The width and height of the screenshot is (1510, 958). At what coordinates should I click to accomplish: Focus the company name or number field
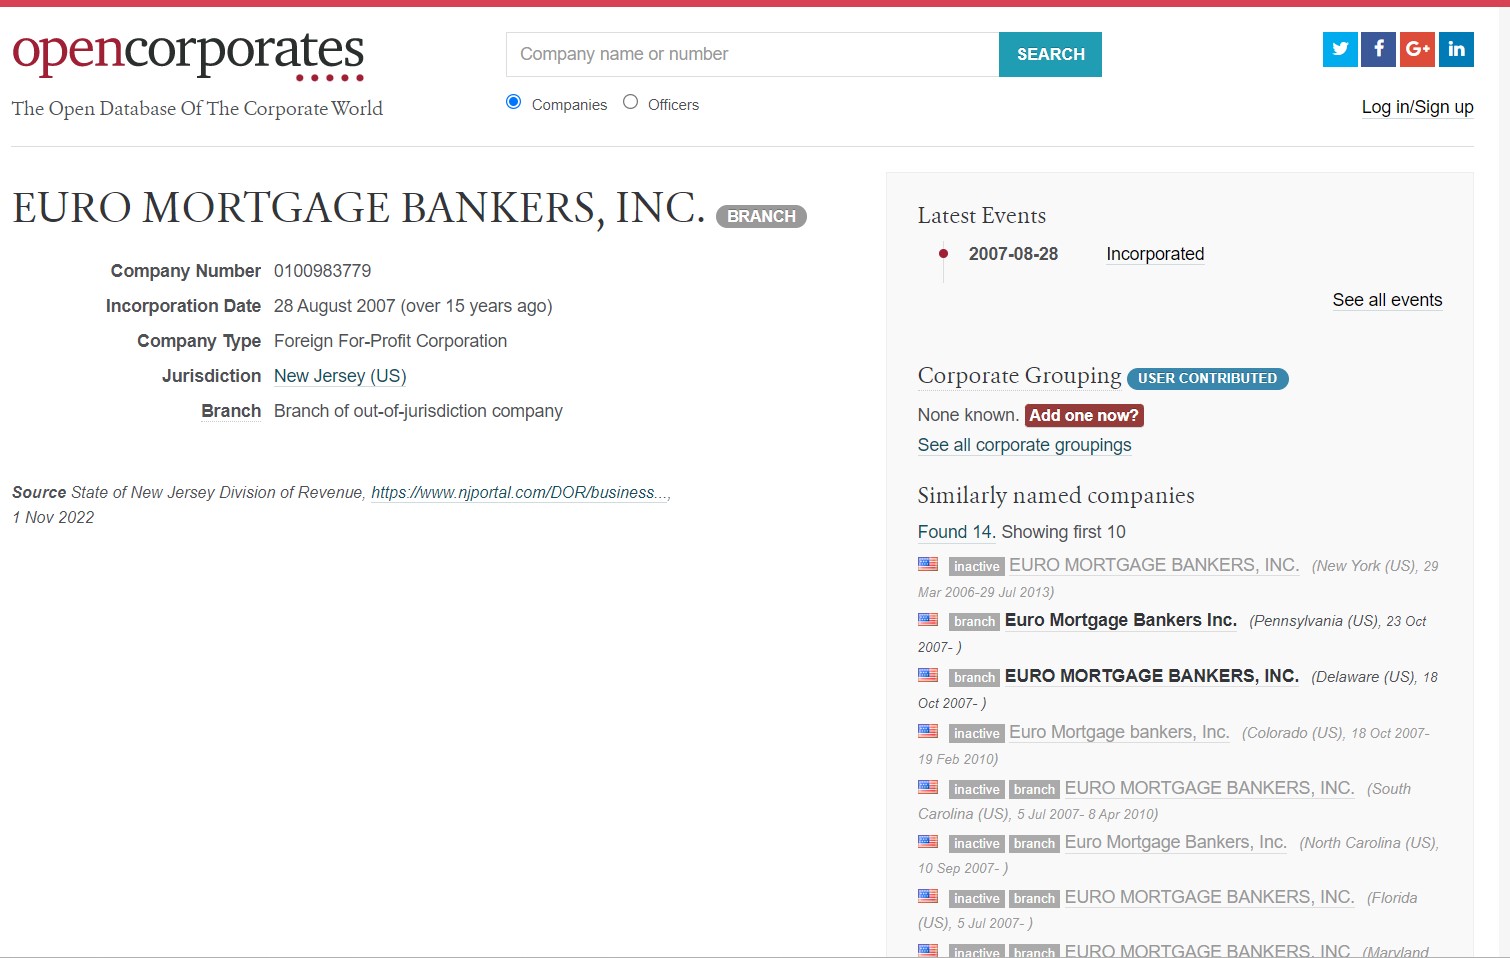(752, 54)
